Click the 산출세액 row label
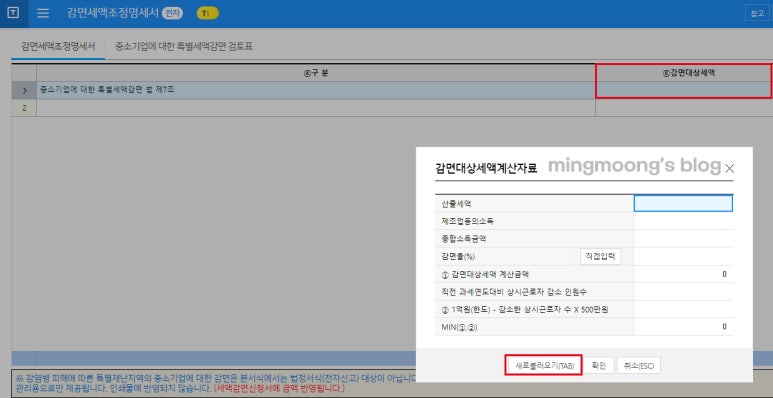Image resolution: width=773 pixels, height=398 pixels. point(457,203)
